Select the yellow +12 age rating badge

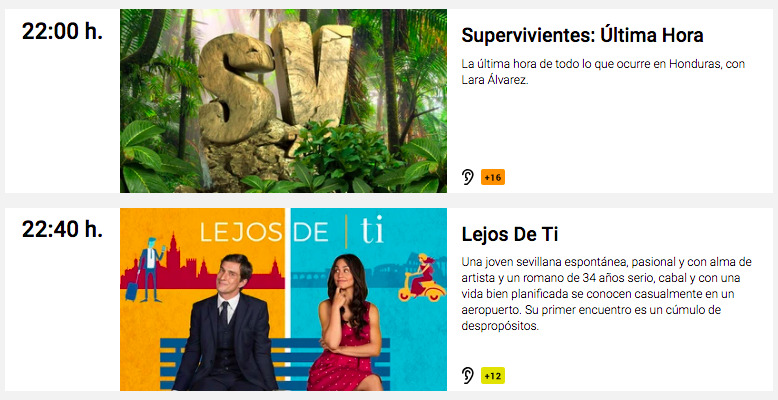point(493,376)
